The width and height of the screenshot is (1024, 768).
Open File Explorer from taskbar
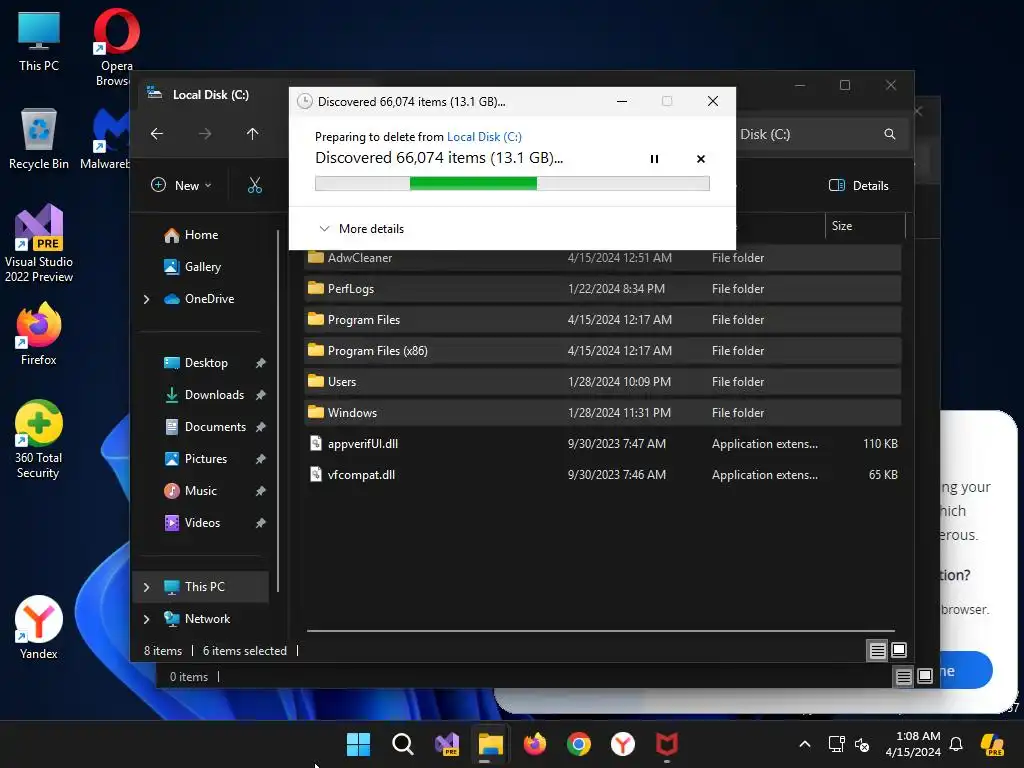(490, 744)
